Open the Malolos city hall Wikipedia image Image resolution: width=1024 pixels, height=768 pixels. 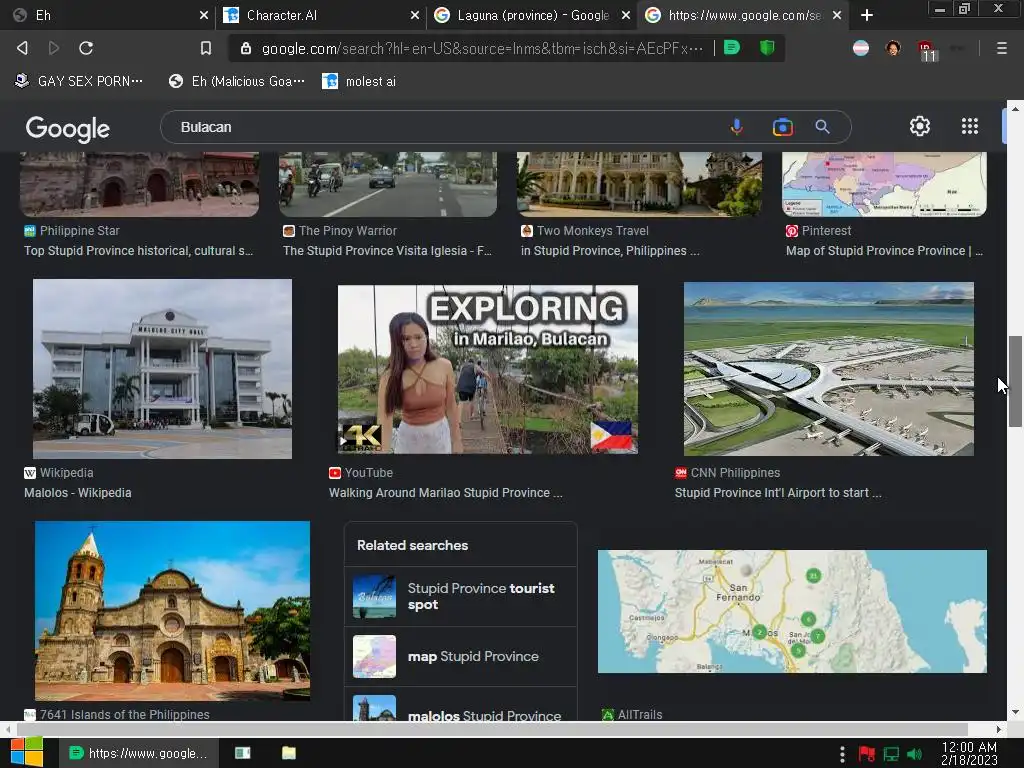click(x=163, y=369)
